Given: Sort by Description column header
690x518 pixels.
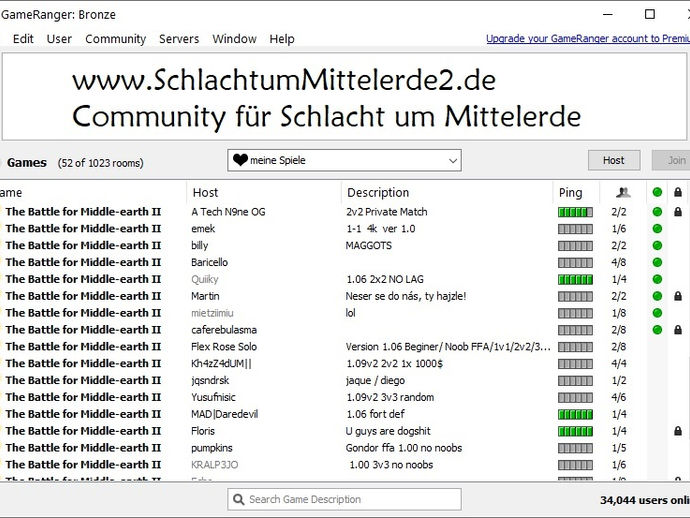Looking at the screenshot, I should tap(378, 192).
